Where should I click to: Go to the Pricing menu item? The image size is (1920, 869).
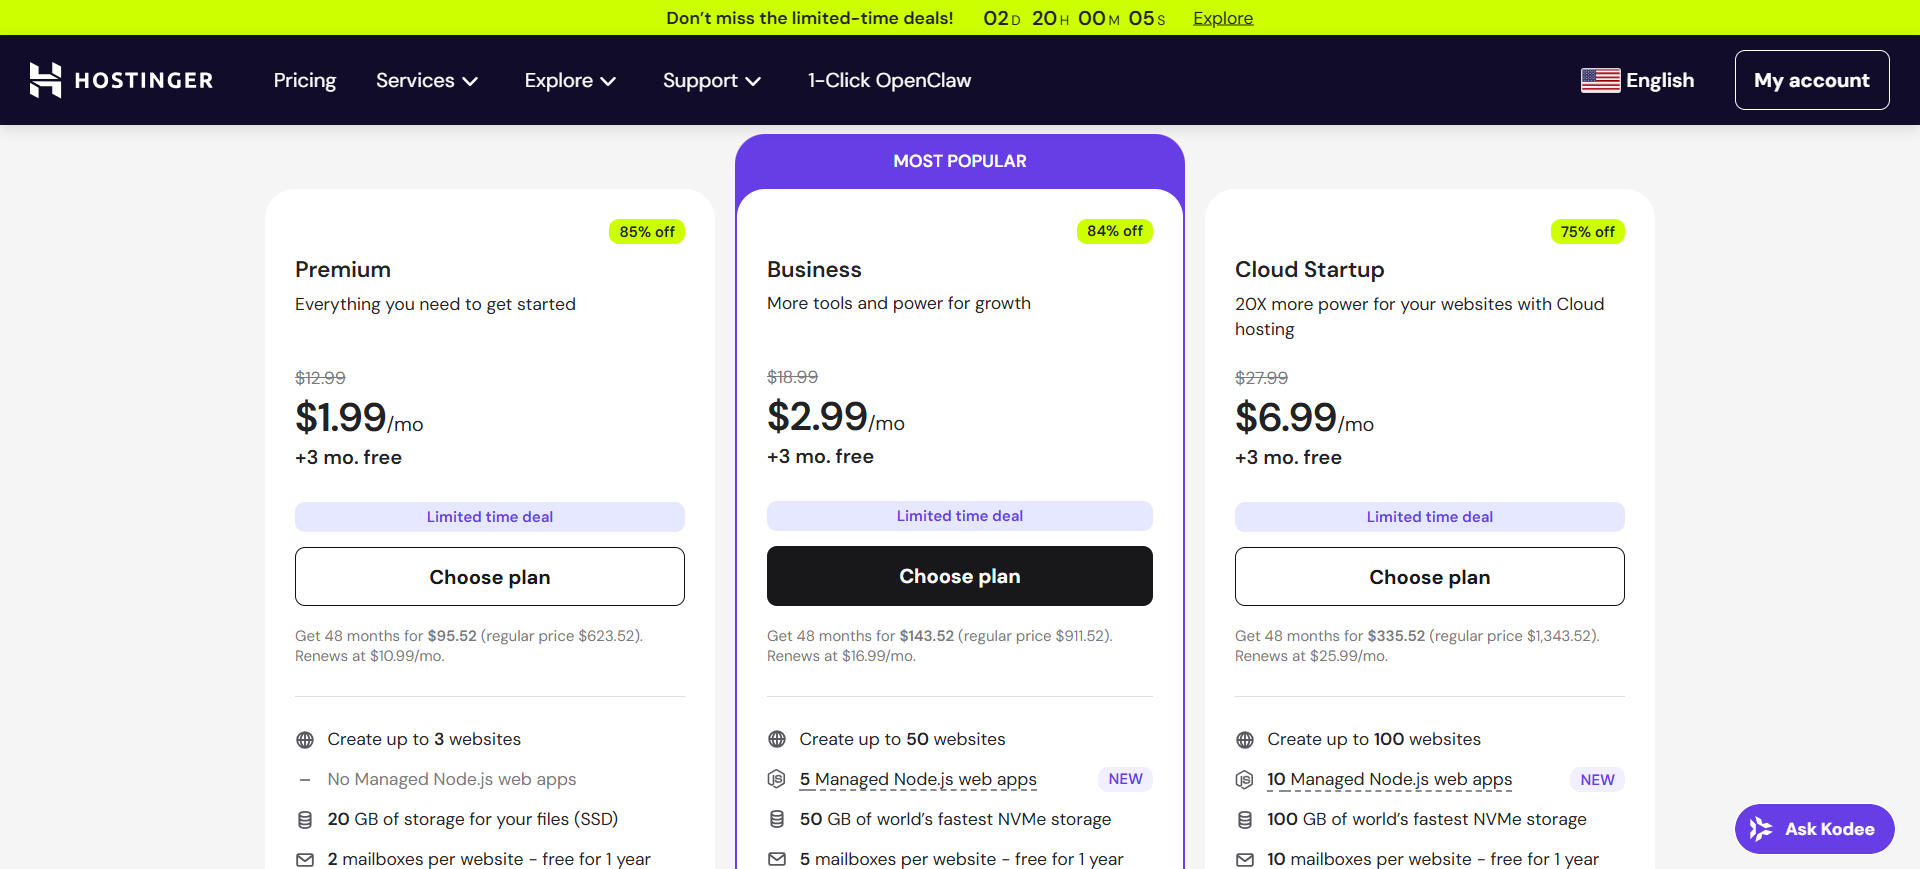pos(305,80)
